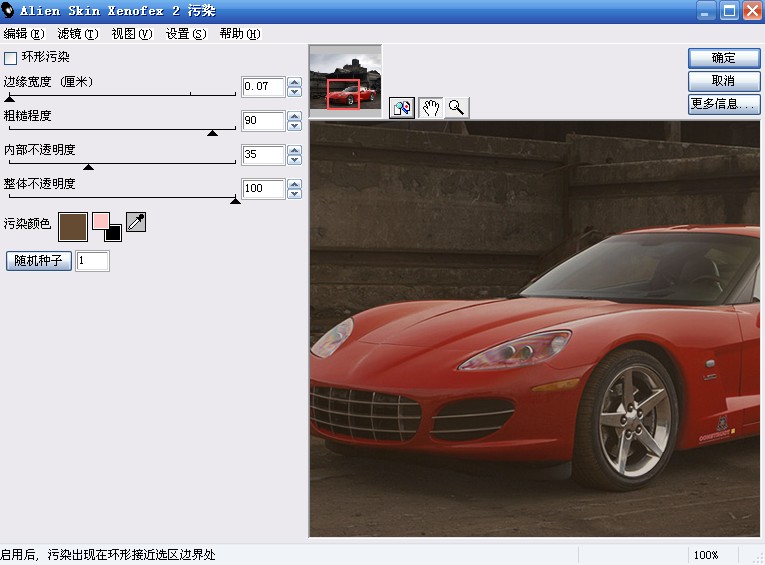Select the magnifier zoom tool
765x565 pixels.
coord(457,108)
